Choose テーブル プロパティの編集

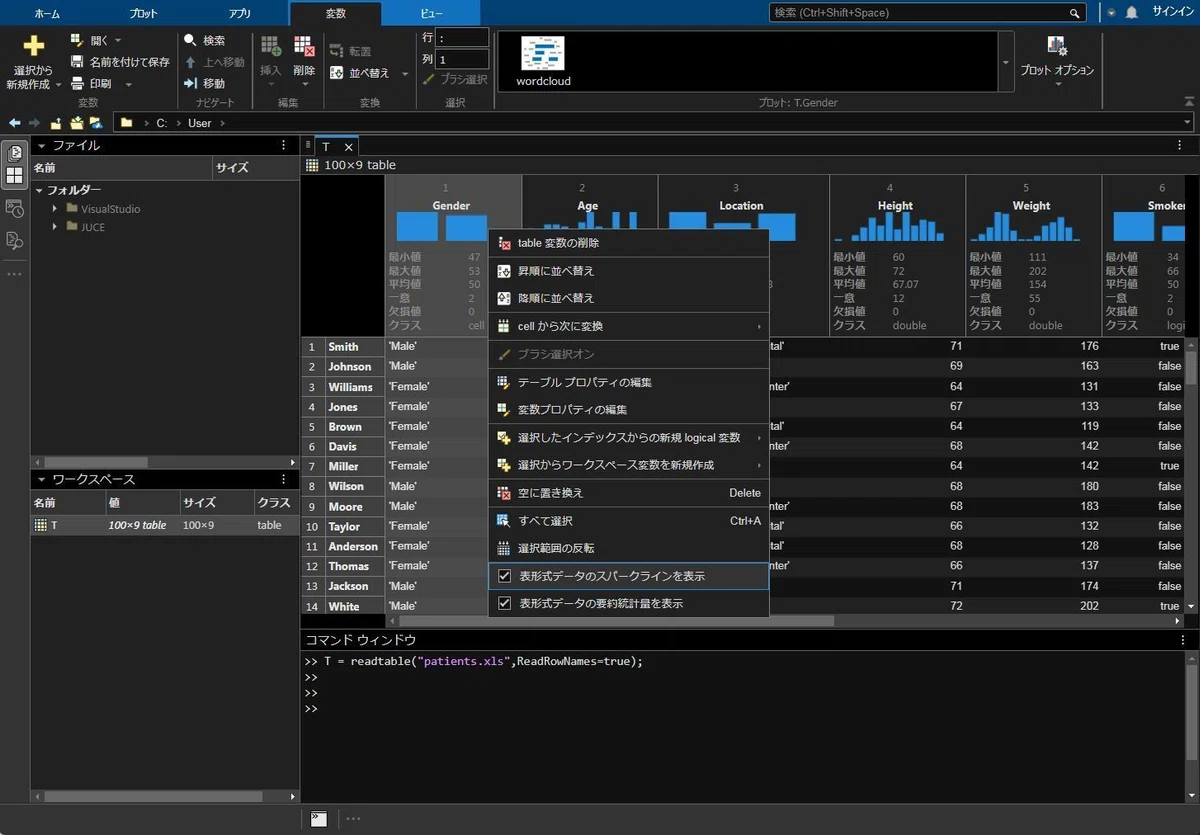click(628, 382)
